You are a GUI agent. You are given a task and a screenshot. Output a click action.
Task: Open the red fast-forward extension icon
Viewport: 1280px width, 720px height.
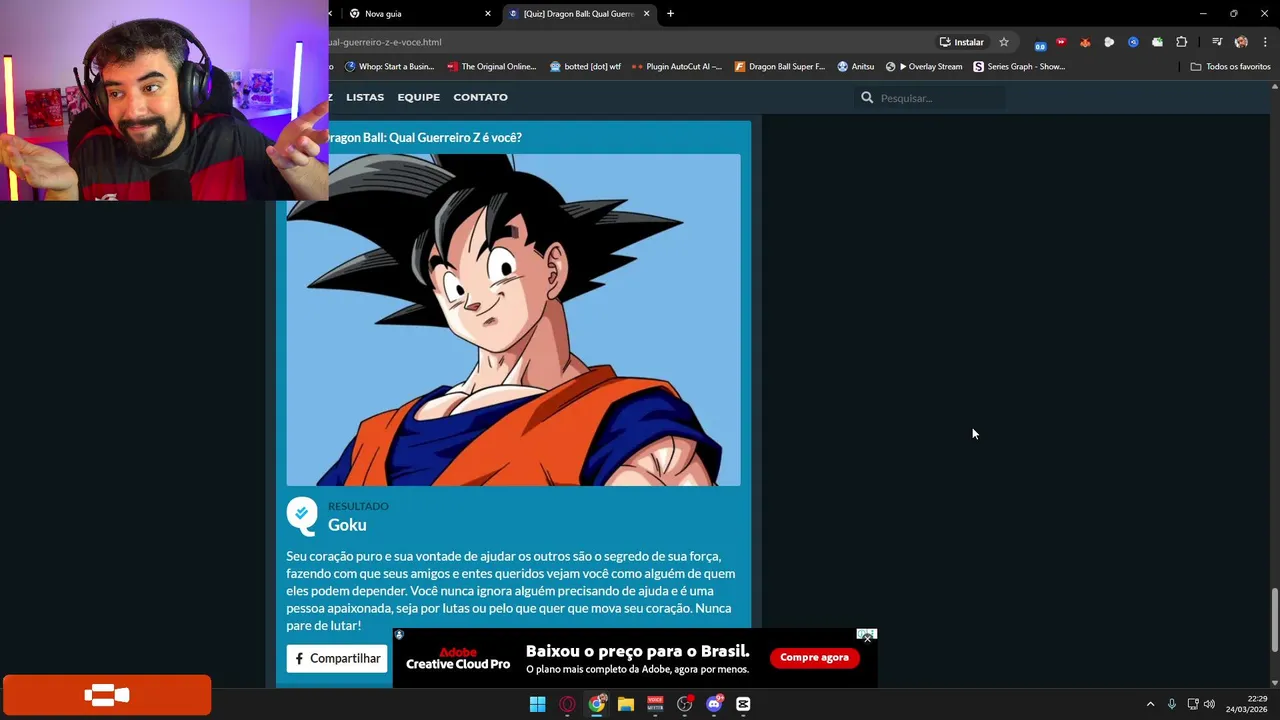1061,42
